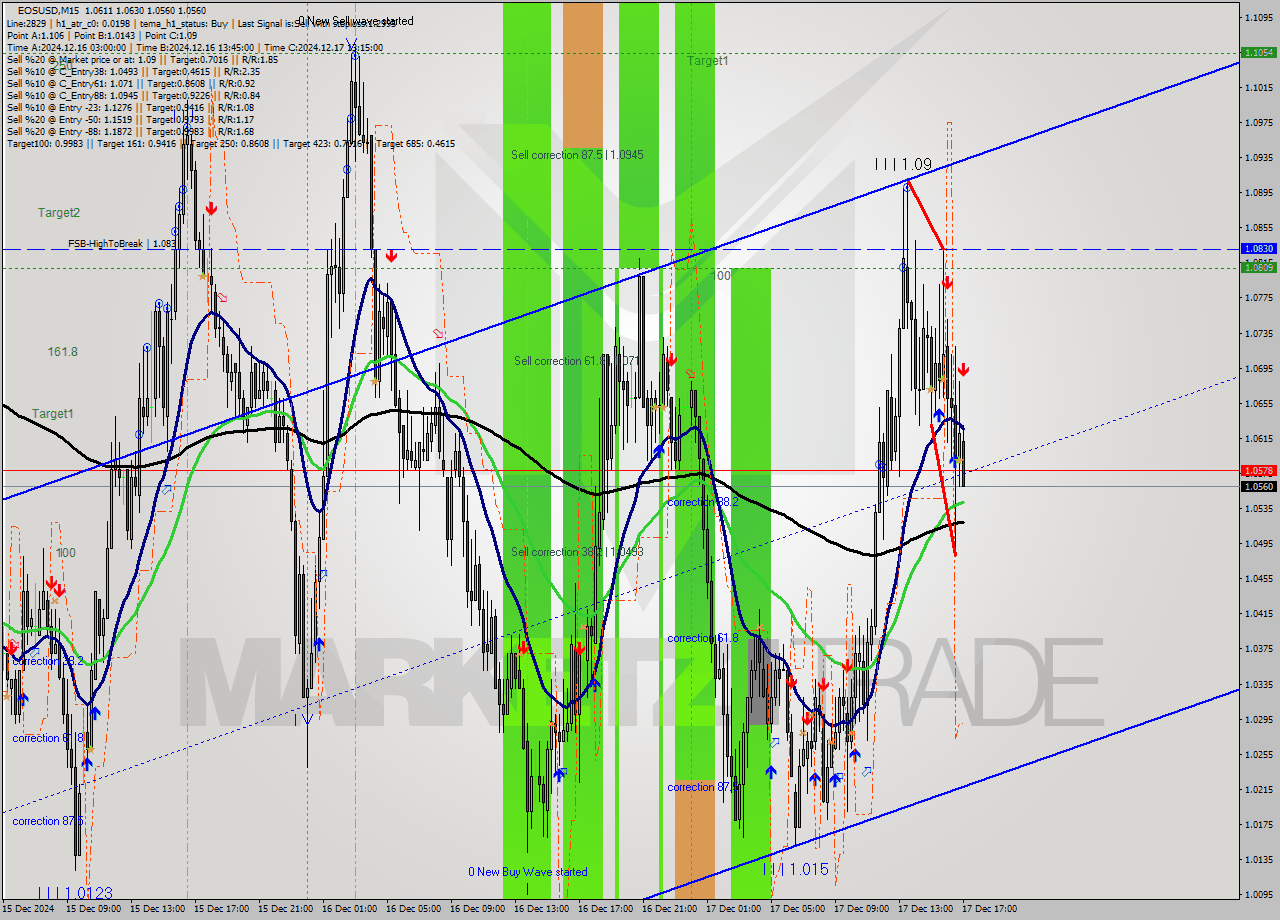Click the '17 Dec 05:00' time axis label
The height and width of the screenshot is (920, 1280).
[x=797, y=909]
